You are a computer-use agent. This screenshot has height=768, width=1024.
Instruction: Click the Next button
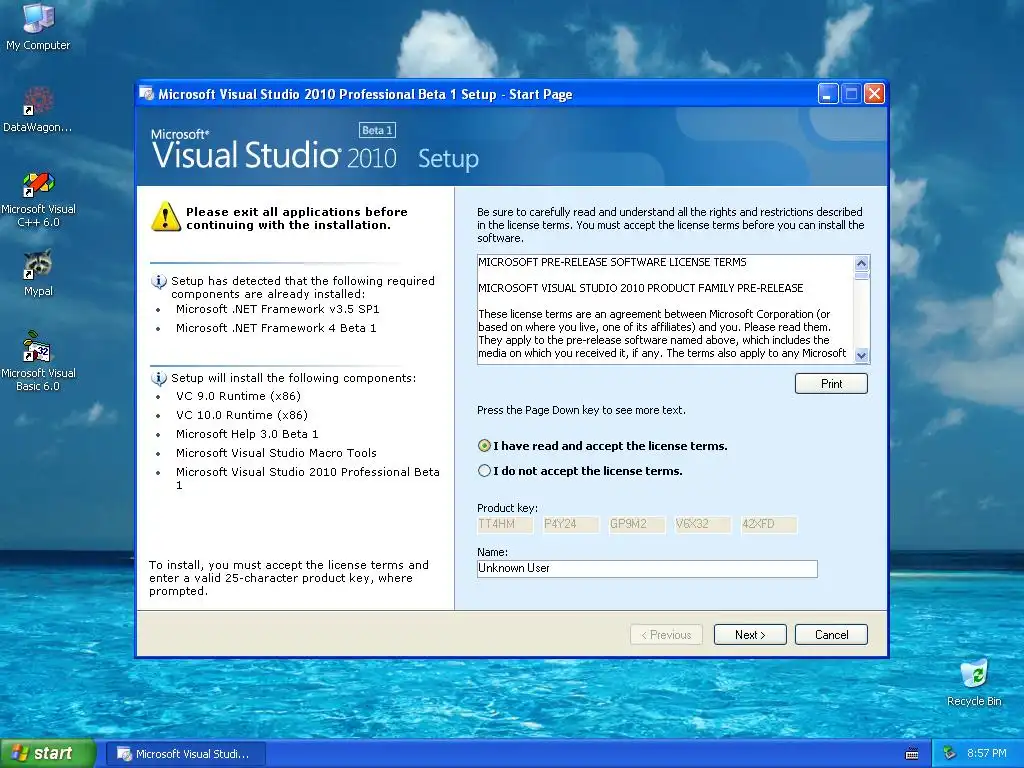tap(750, 635)
